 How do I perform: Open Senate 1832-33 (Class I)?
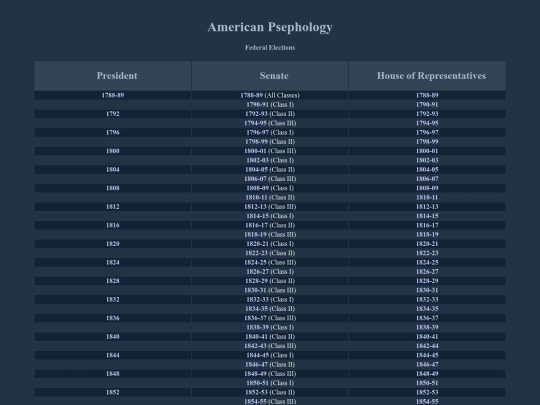pyautogui.click(x=270, y=300)
